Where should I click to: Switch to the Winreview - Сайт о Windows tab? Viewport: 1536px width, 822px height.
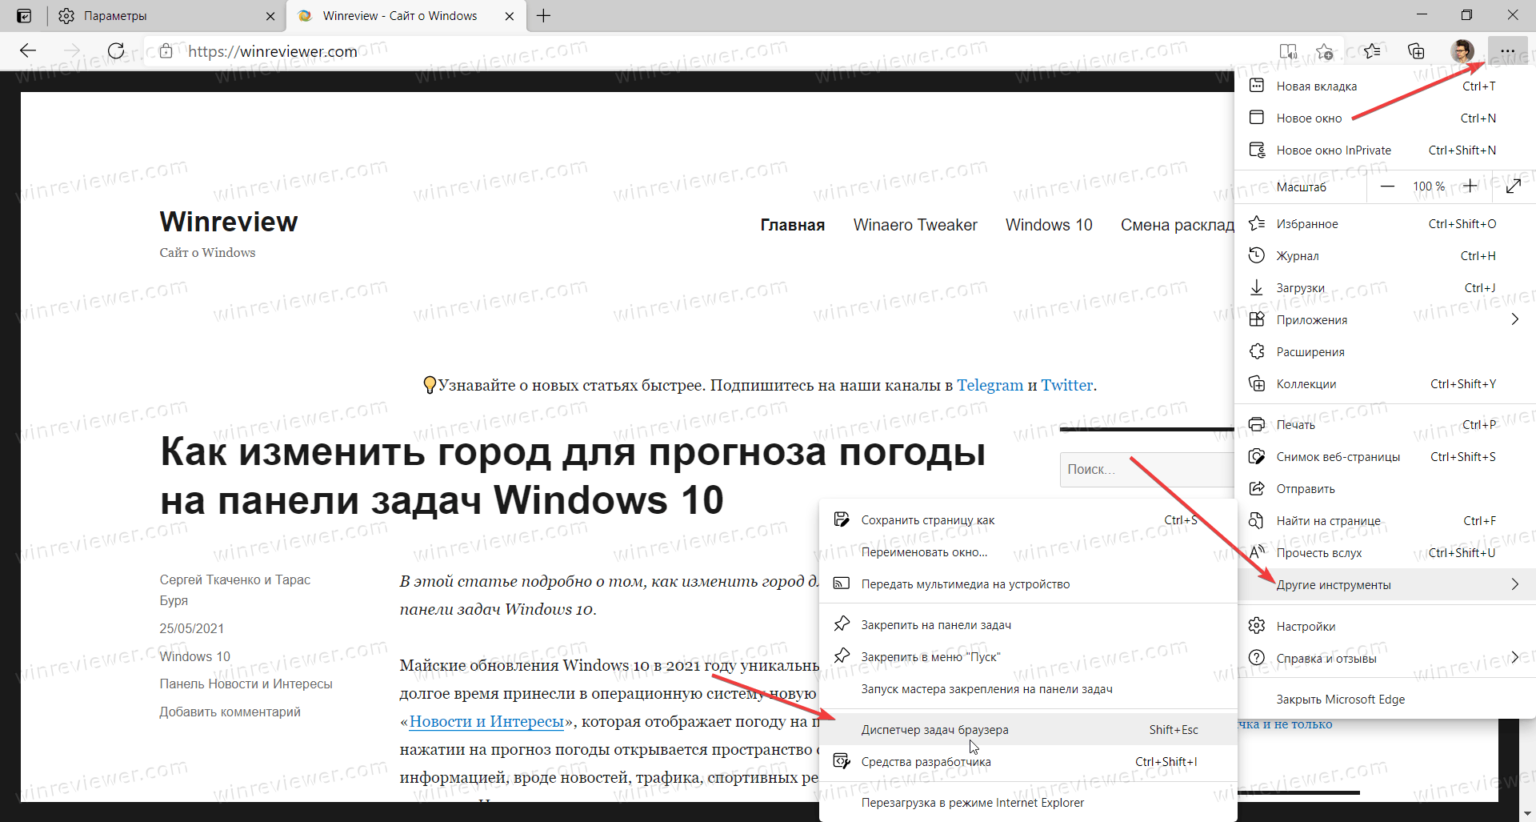click(405, 16)
